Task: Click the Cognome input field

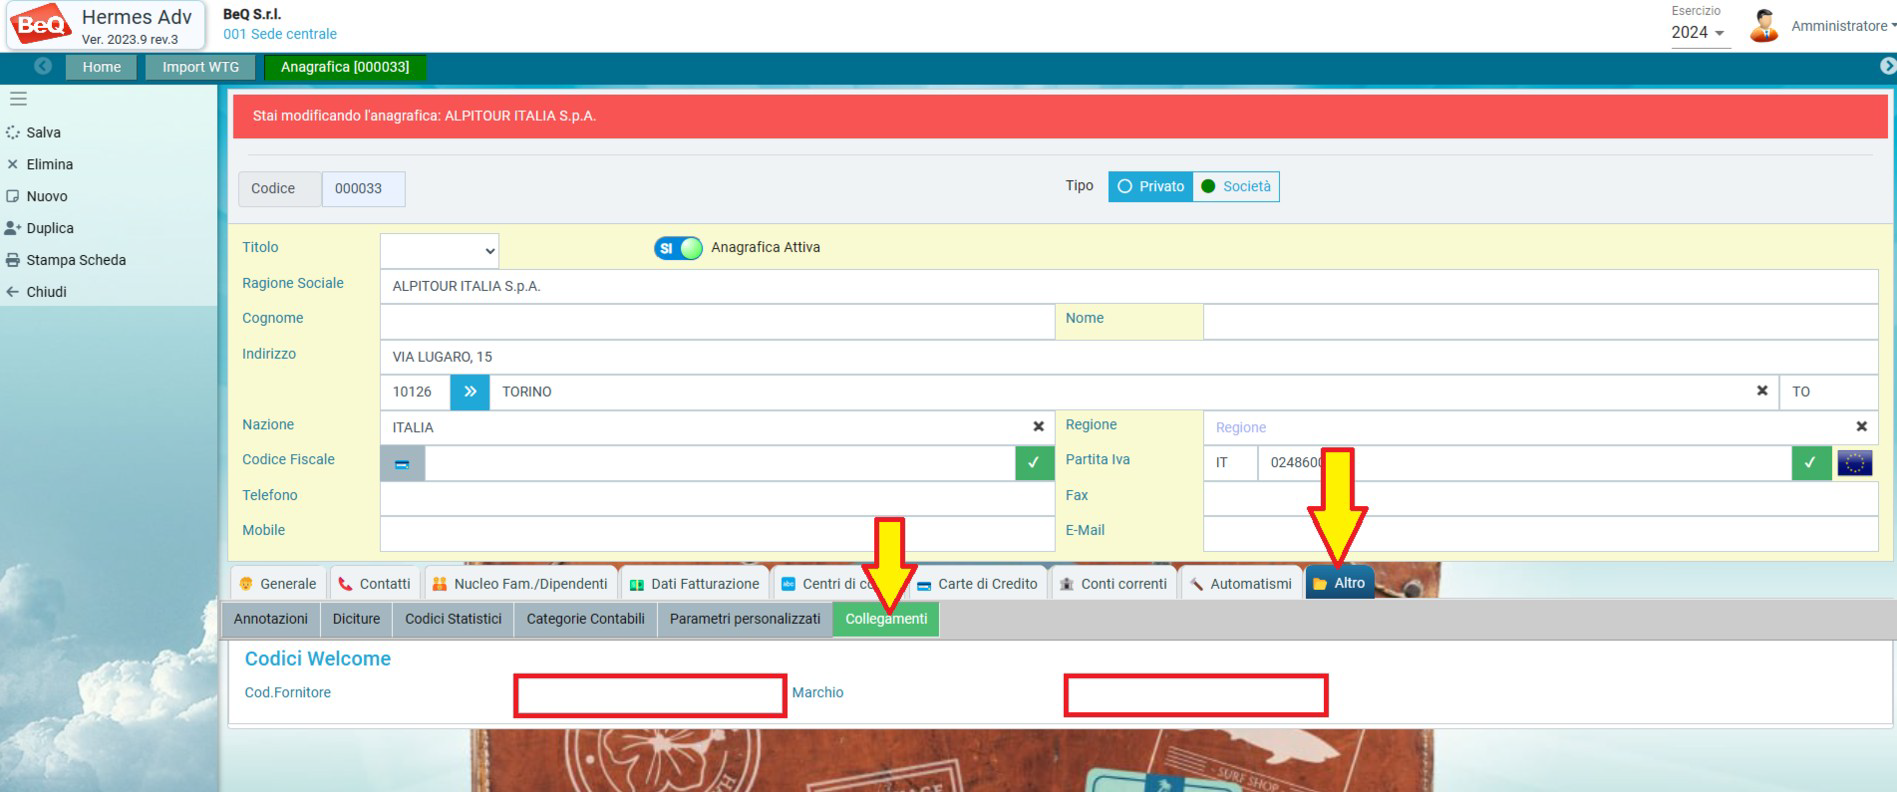Action: 717,322
